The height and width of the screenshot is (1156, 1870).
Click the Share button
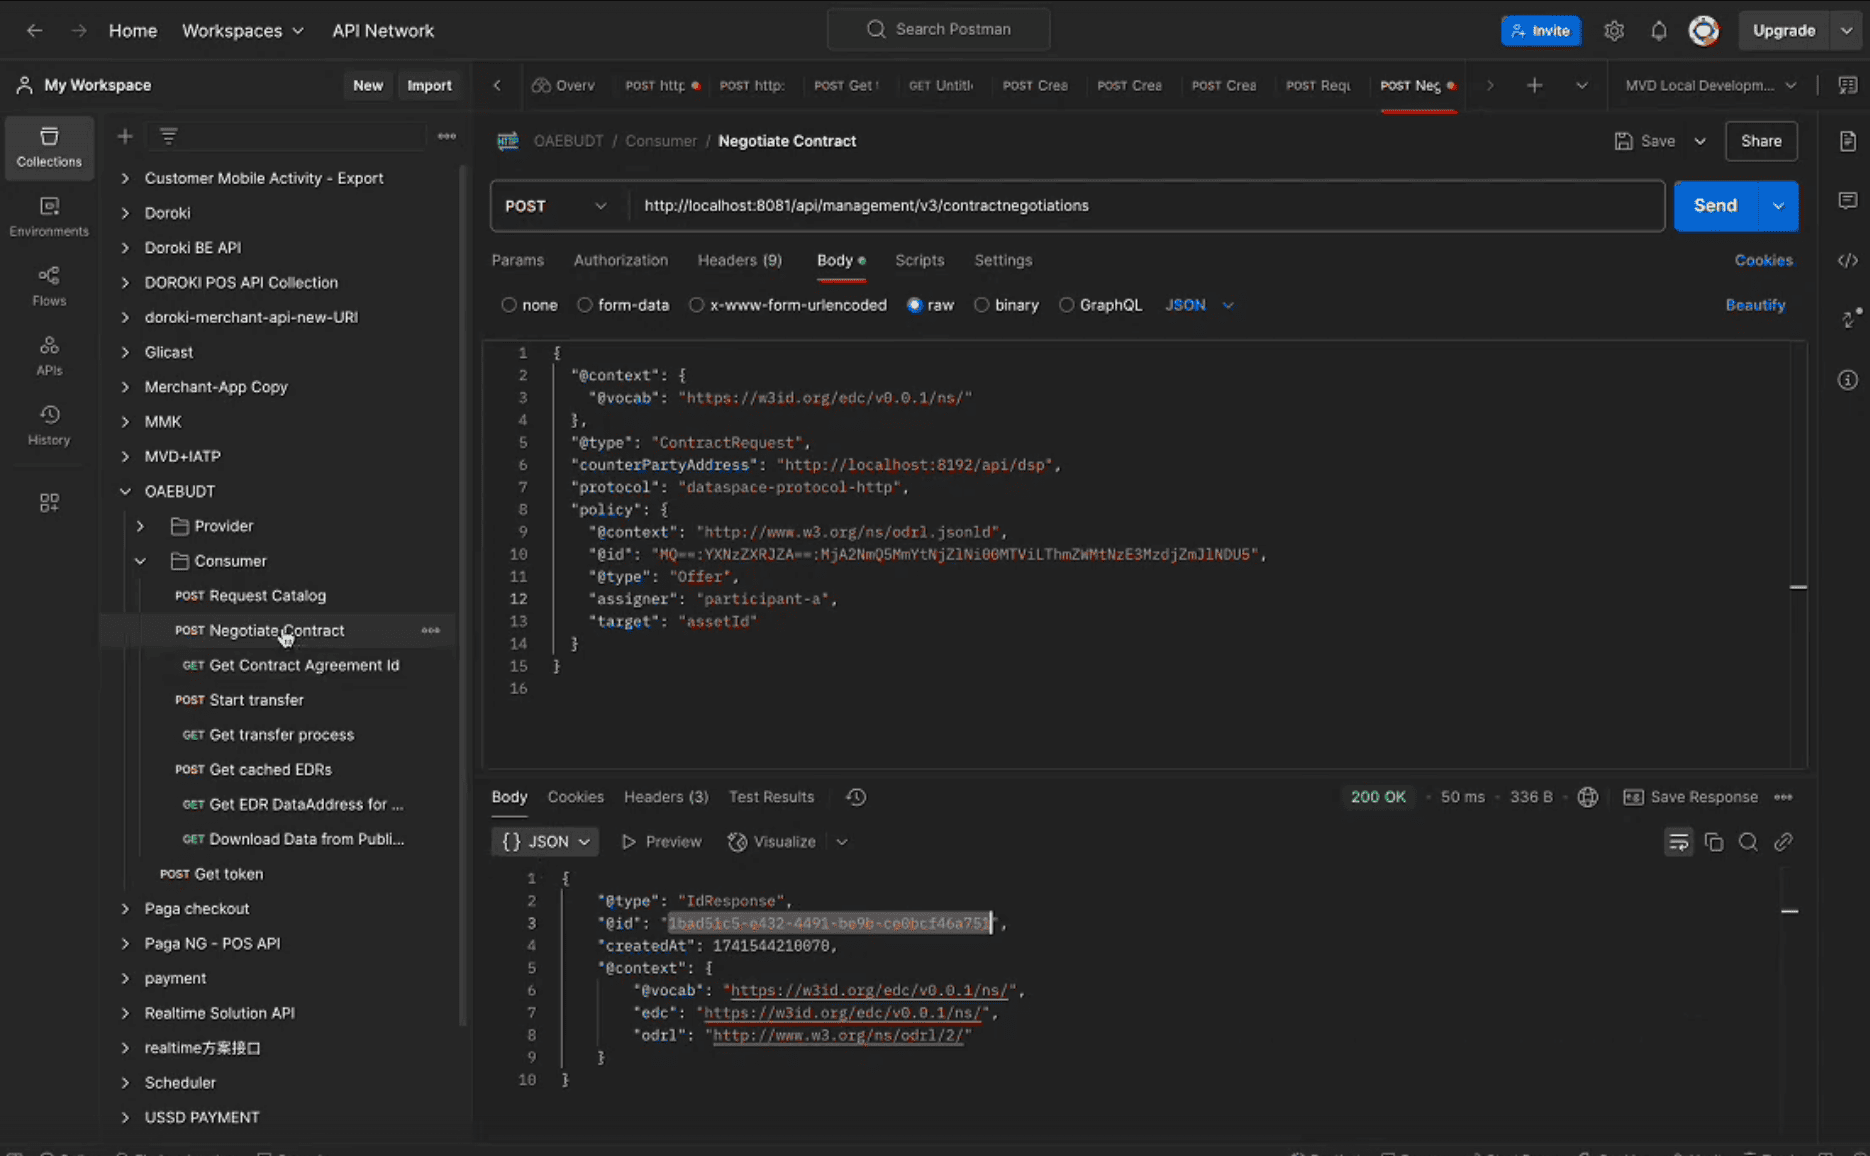coord(1761,141)
